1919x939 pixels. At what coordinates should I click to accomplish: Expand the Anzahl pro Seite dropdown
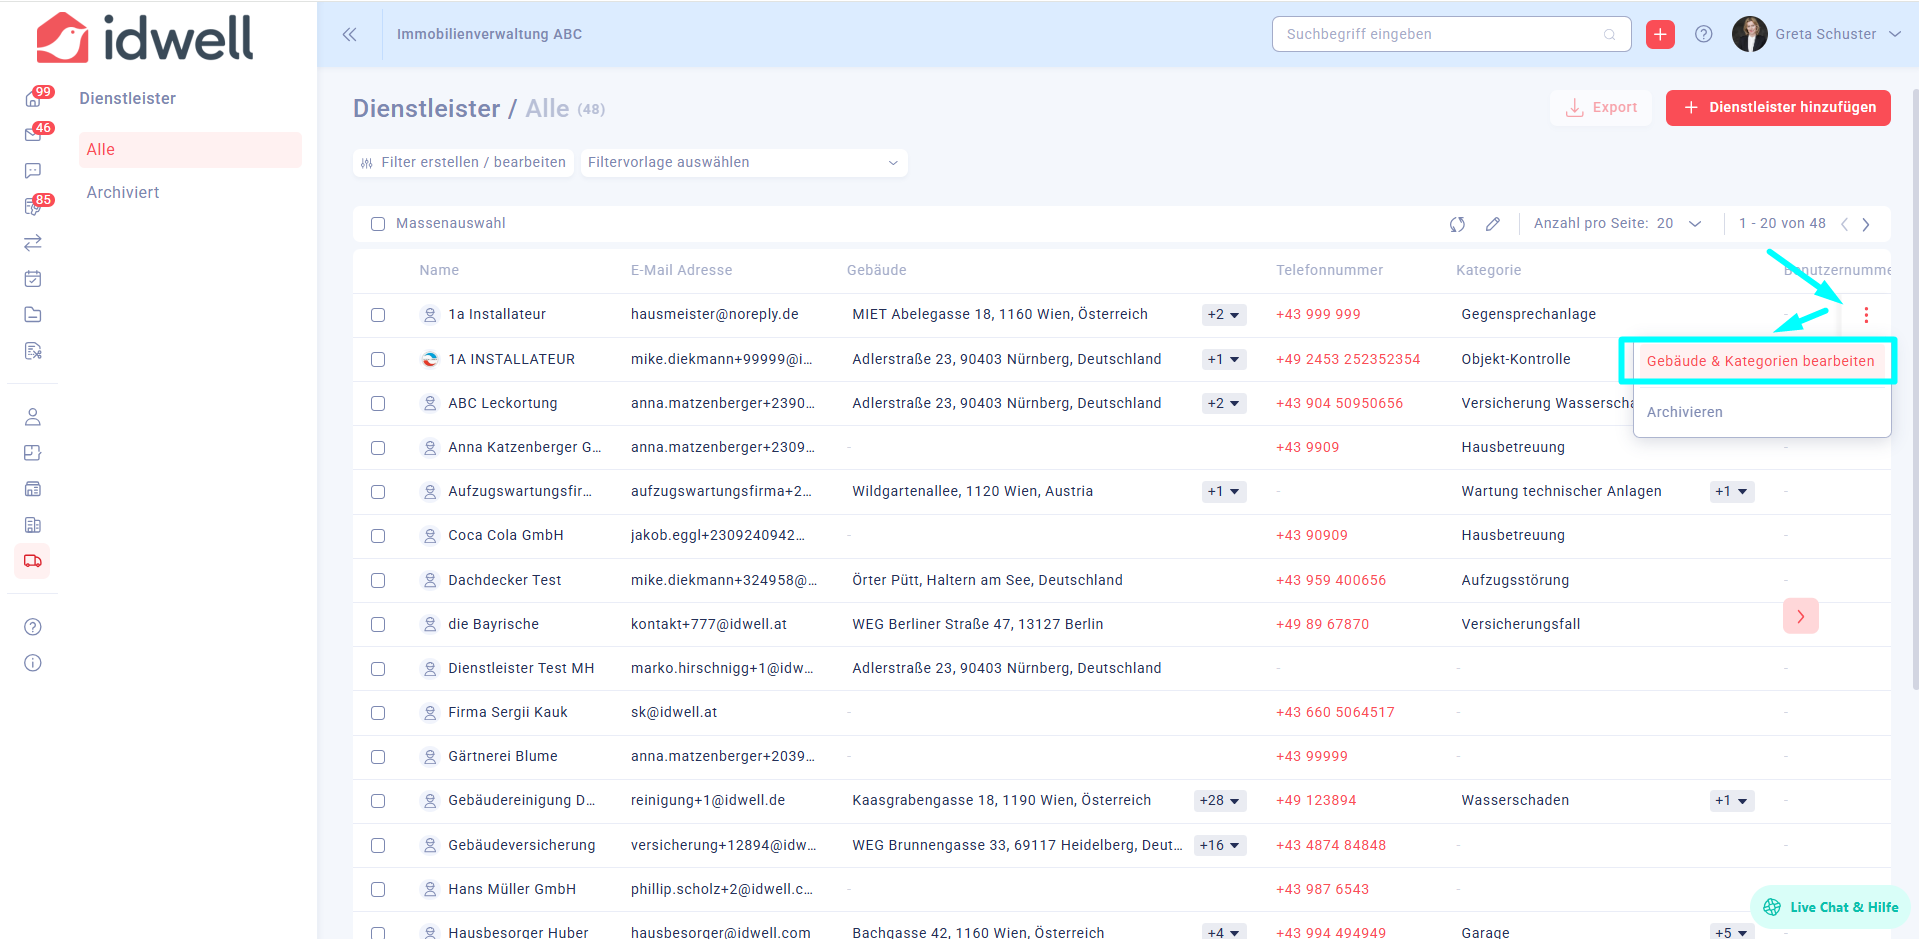click(1694, 224)
